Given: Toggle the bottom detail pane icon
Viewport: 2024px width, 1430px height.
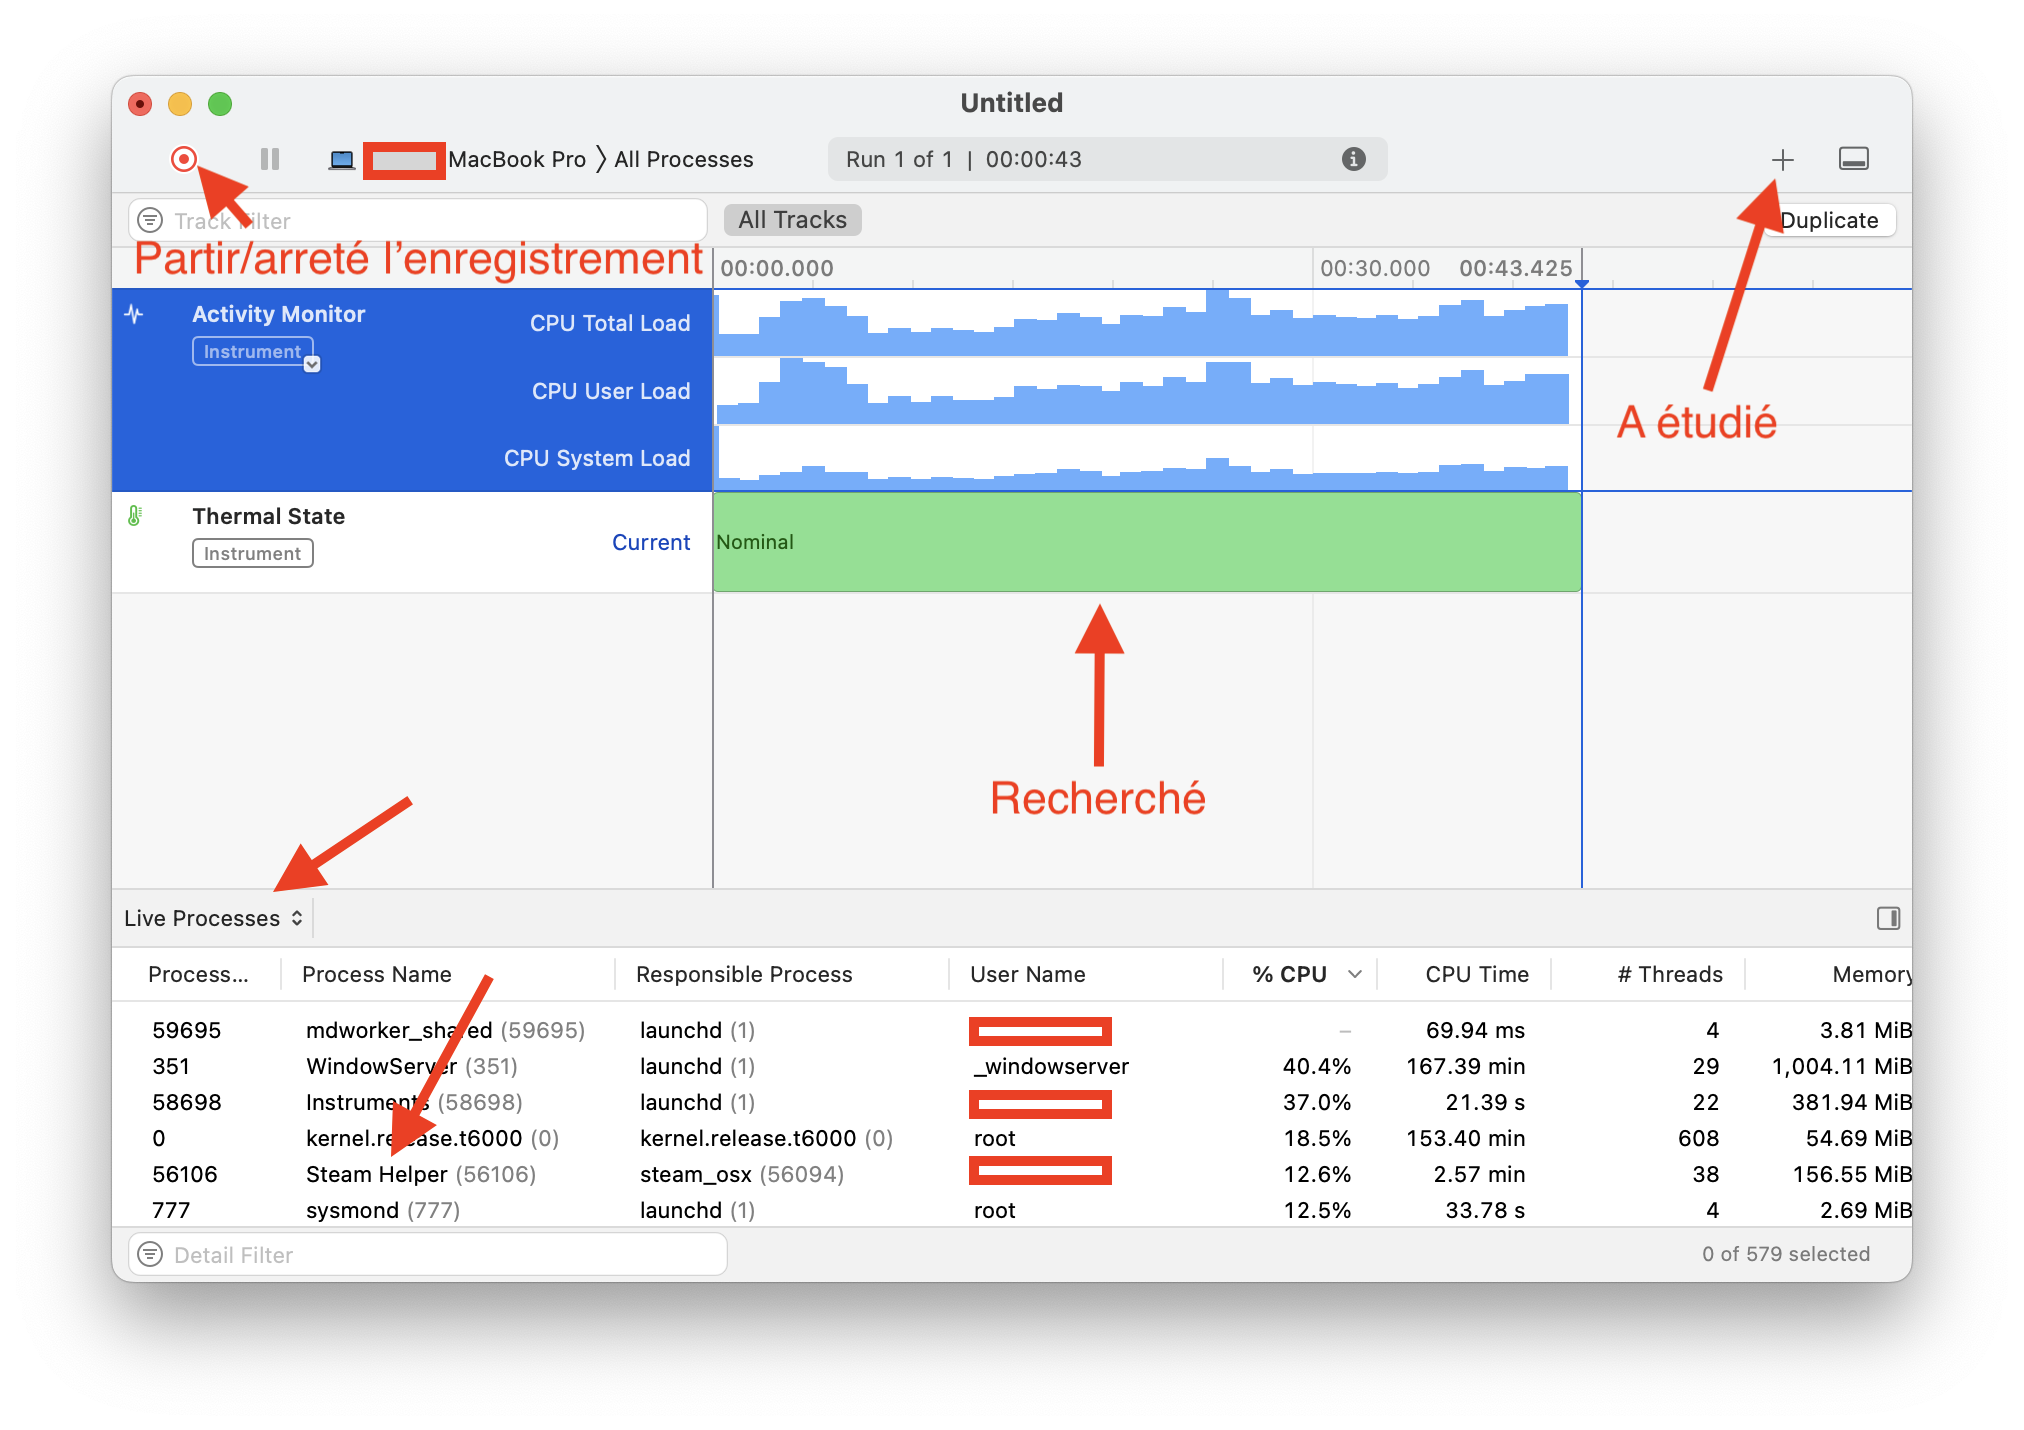Looking at the screenshot, I should click(1853, 159).
